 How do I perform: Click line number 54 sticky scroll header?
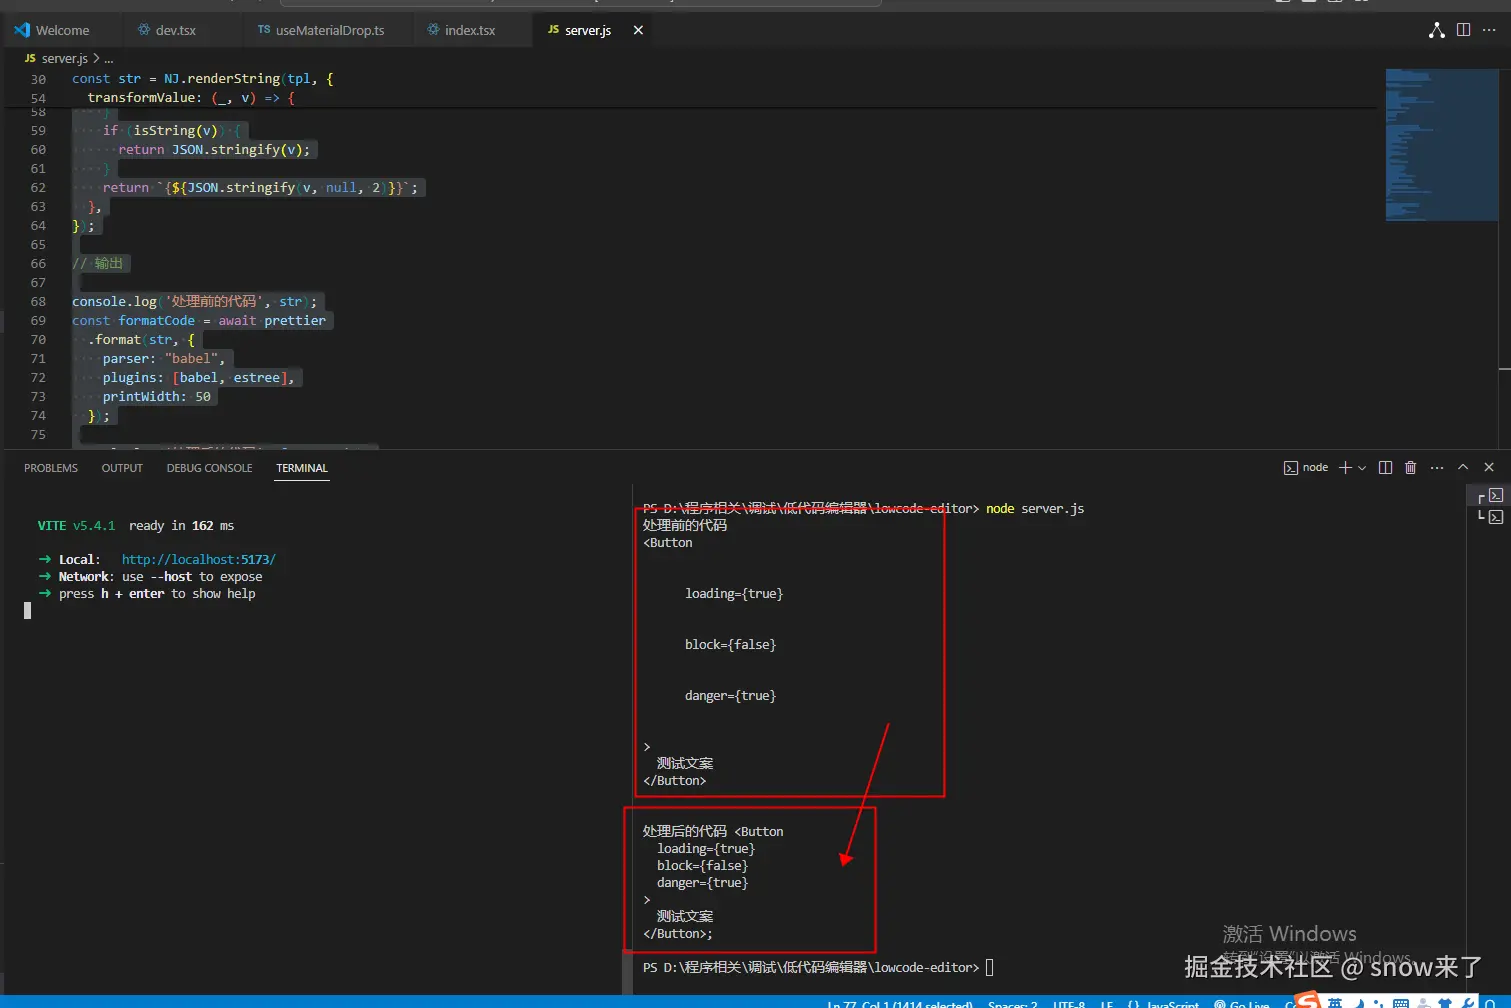[38, 98]
